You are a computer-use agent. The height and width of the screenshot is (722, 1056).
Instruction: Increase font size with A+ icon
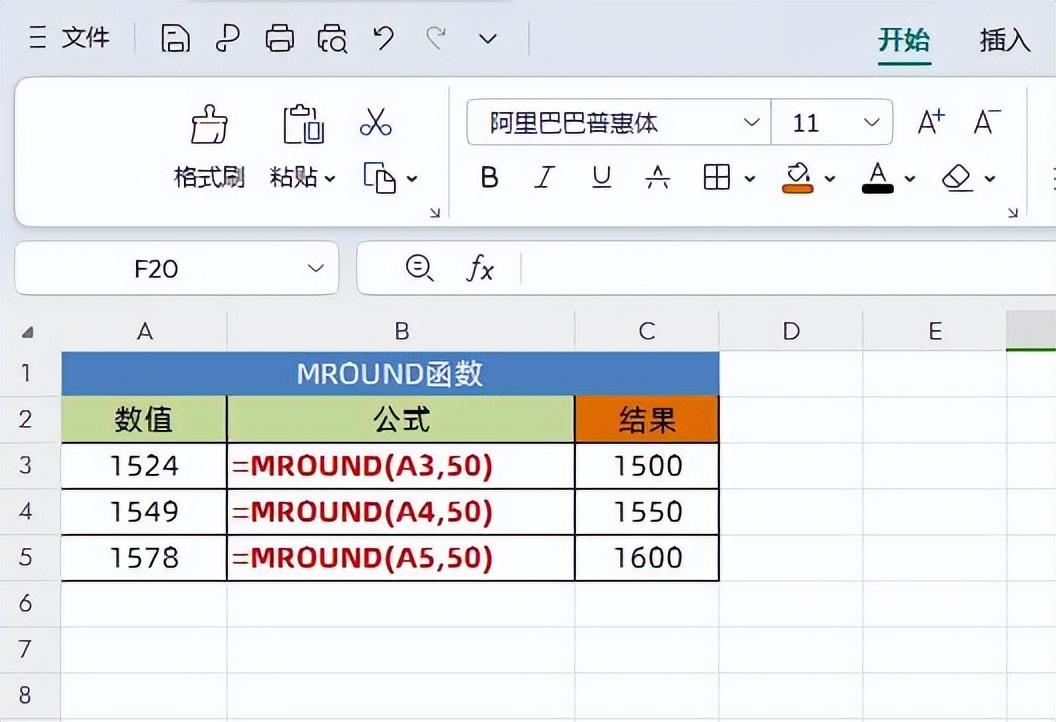(931, 123)
